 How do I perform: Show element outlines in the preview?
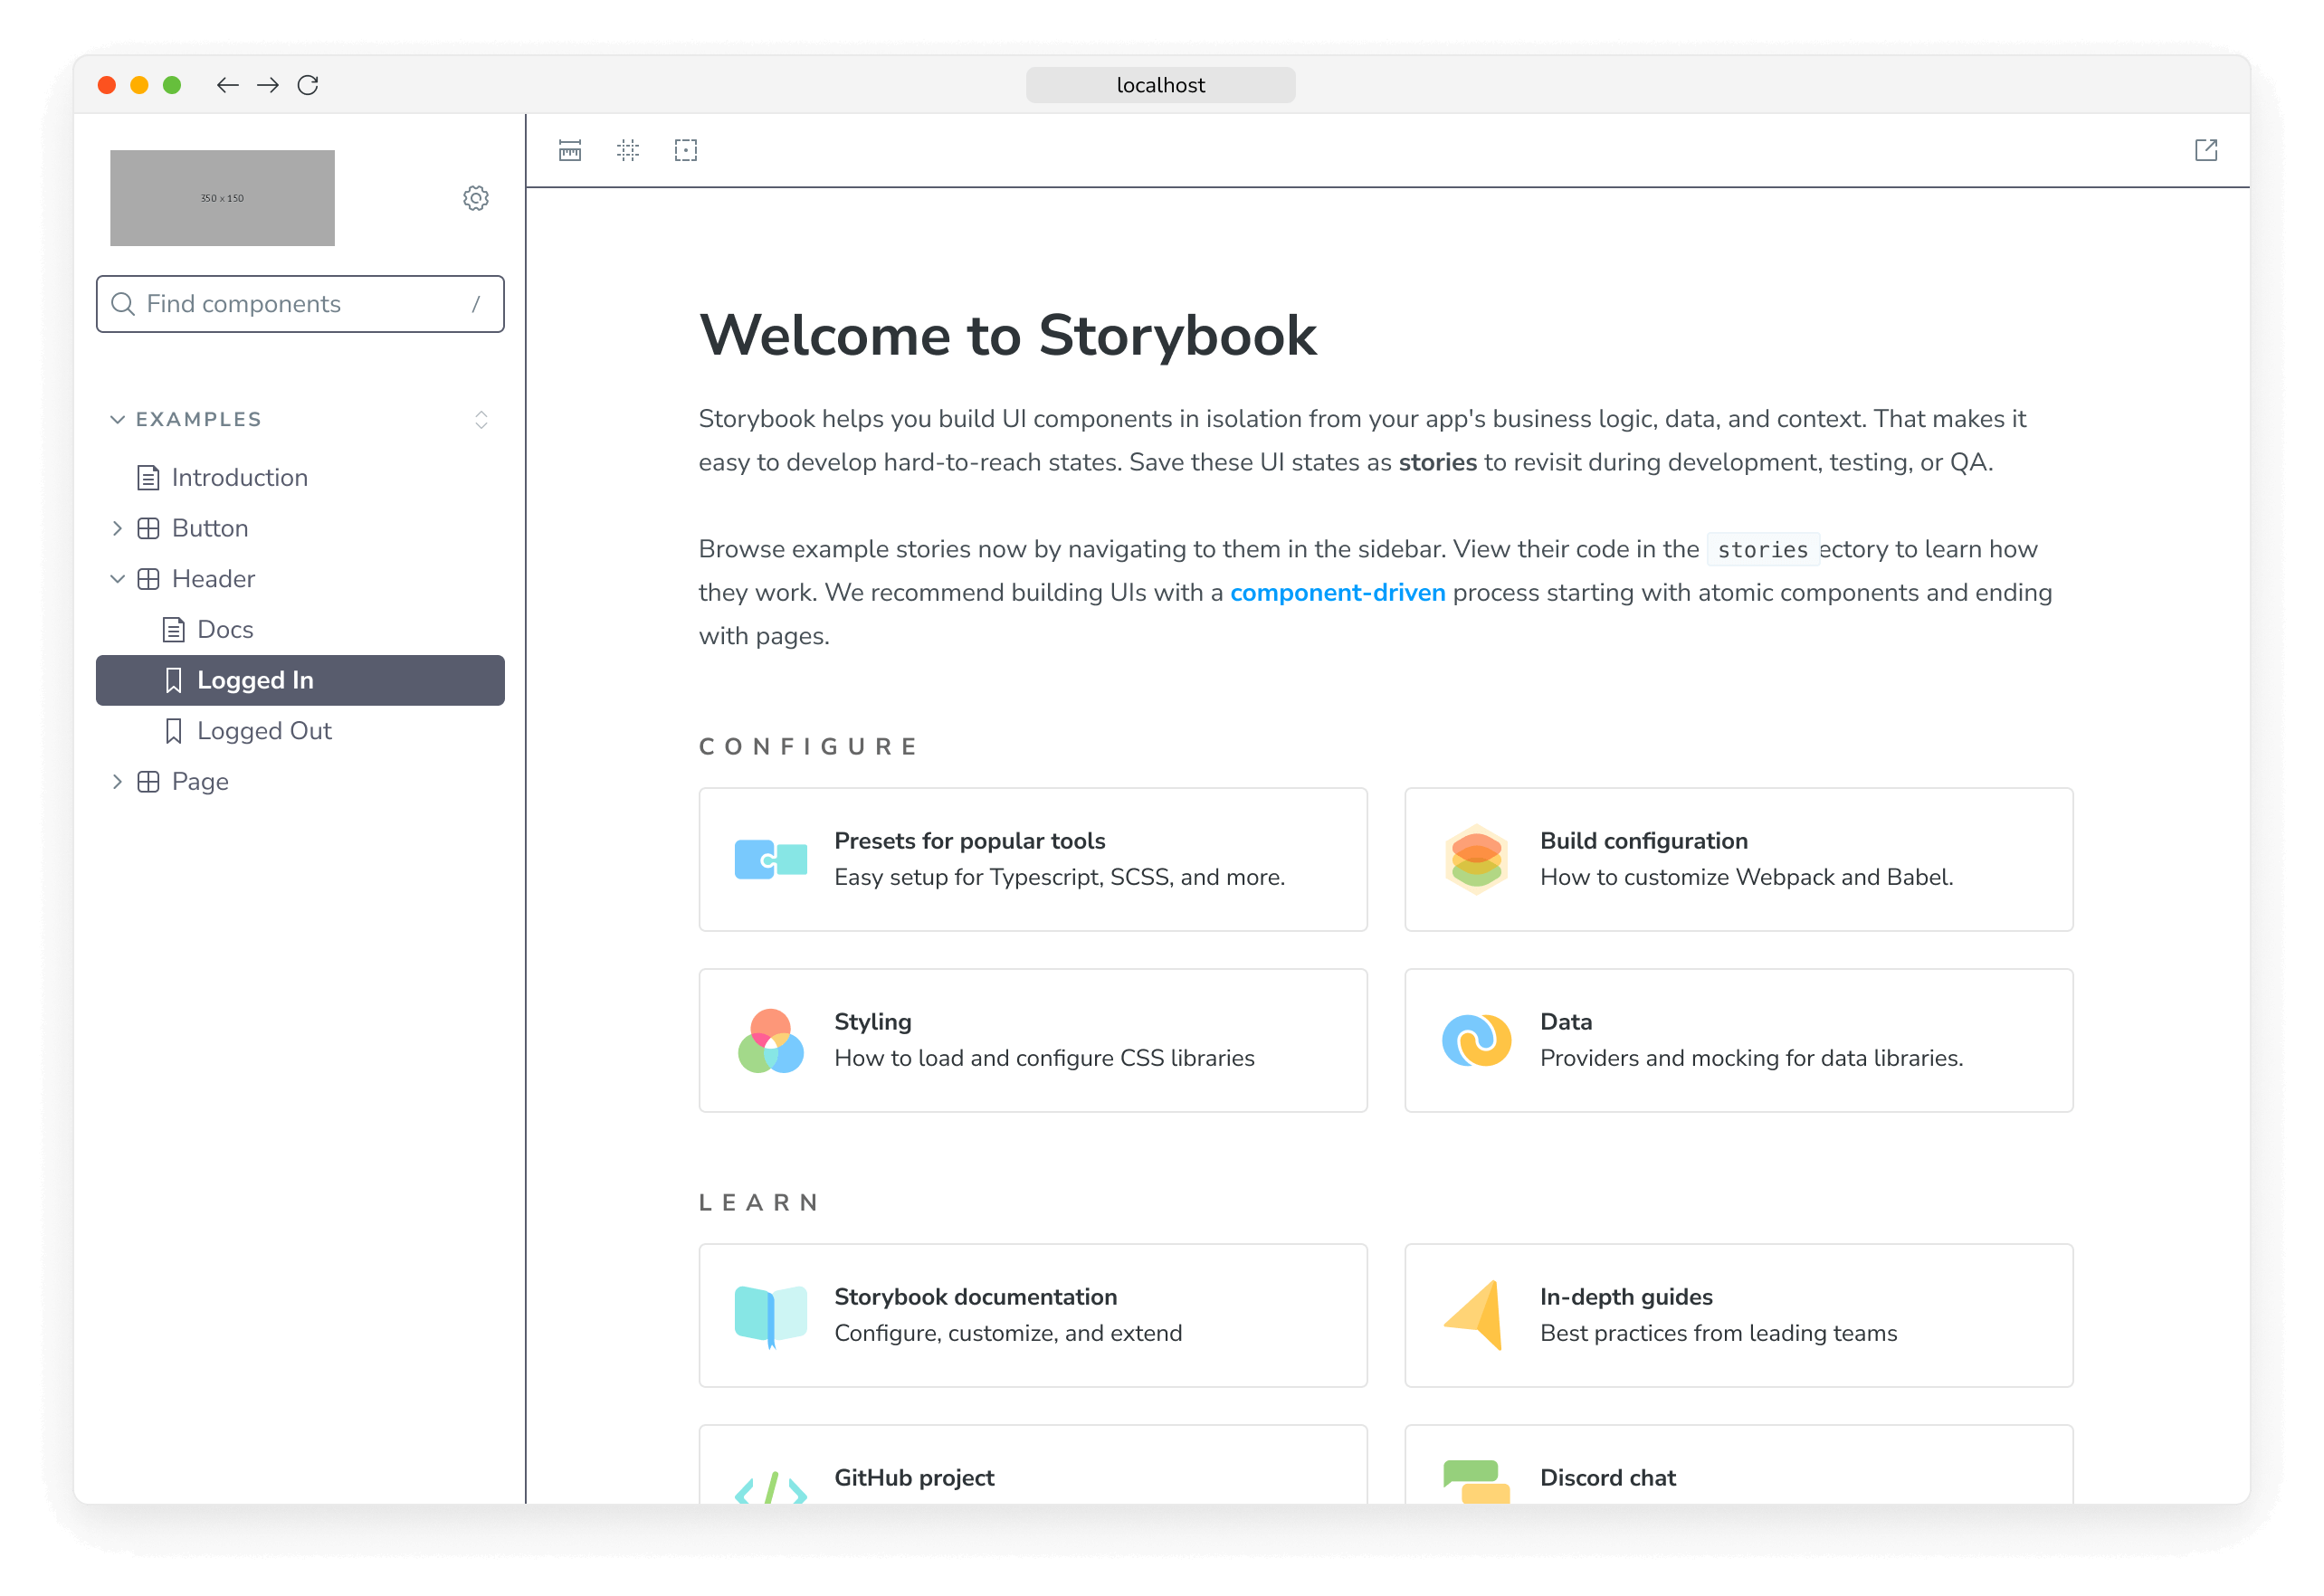pyautogui.click(x=686, y=150)
